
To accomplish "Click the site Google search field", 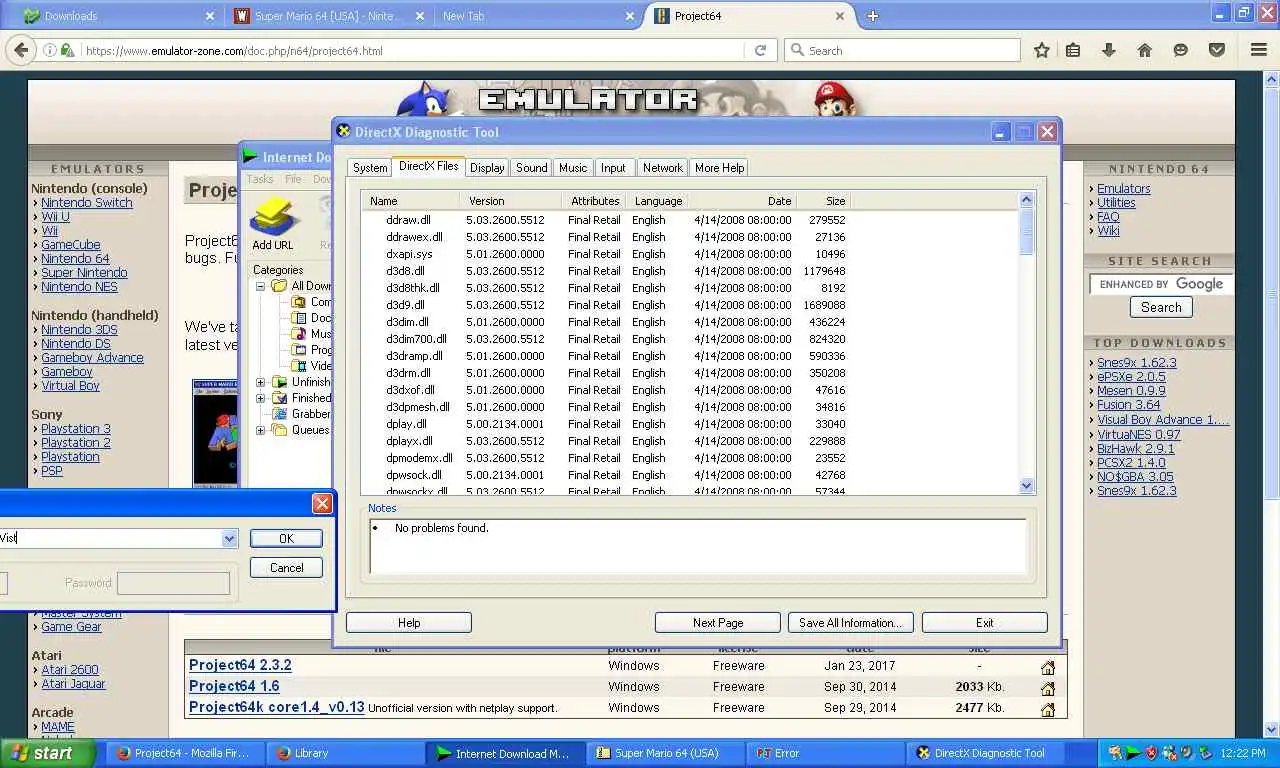I will pos(1160,284).
